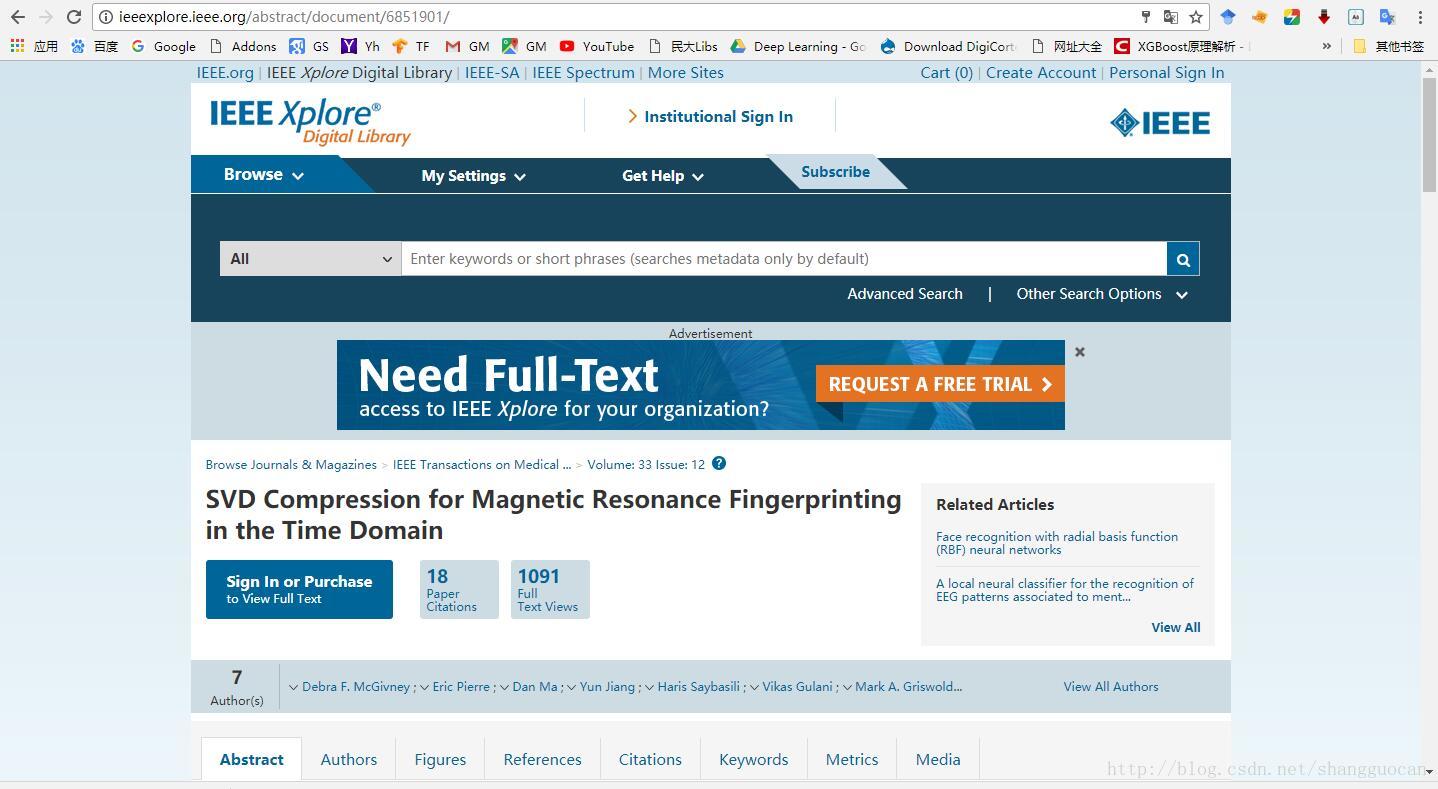Bookmark this page with the star
Screen dimensions: 1438x789
[1196, 17]
